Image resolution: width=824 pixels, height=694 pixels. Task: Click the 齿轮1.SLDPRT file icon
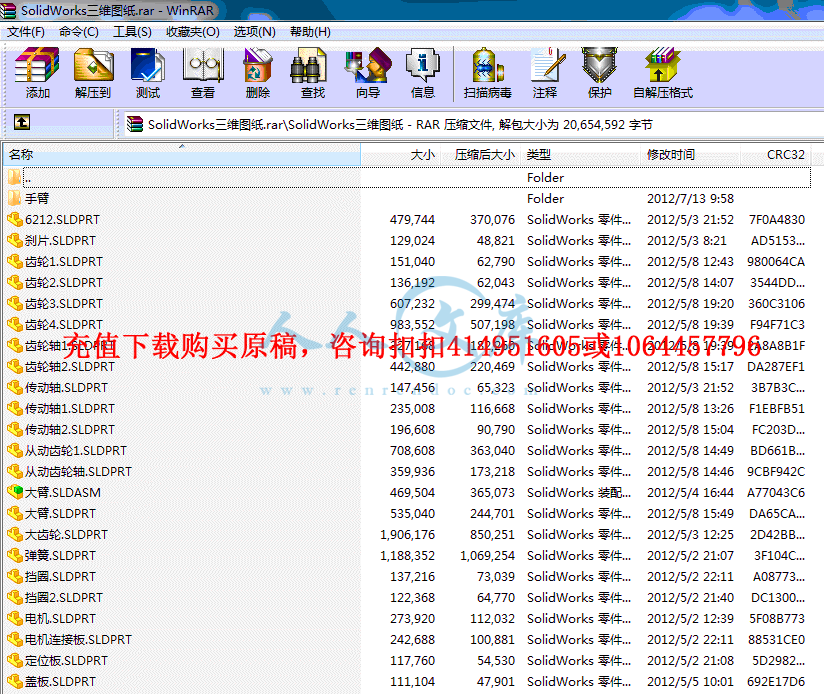coord(15,261)
